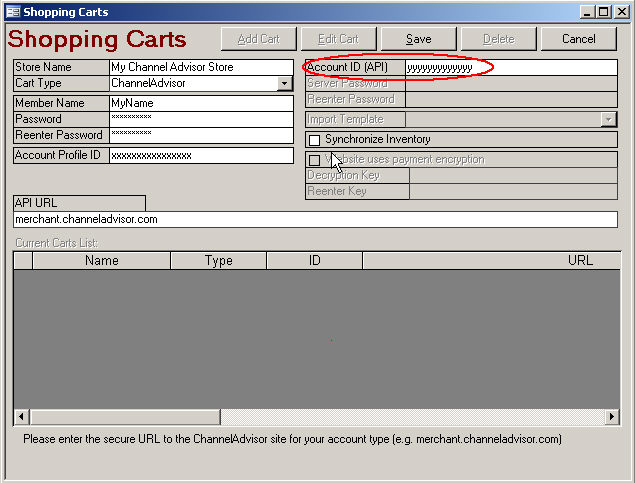635x483 pixels.
Task: Click the API URL label
Action: coord(36,203)
